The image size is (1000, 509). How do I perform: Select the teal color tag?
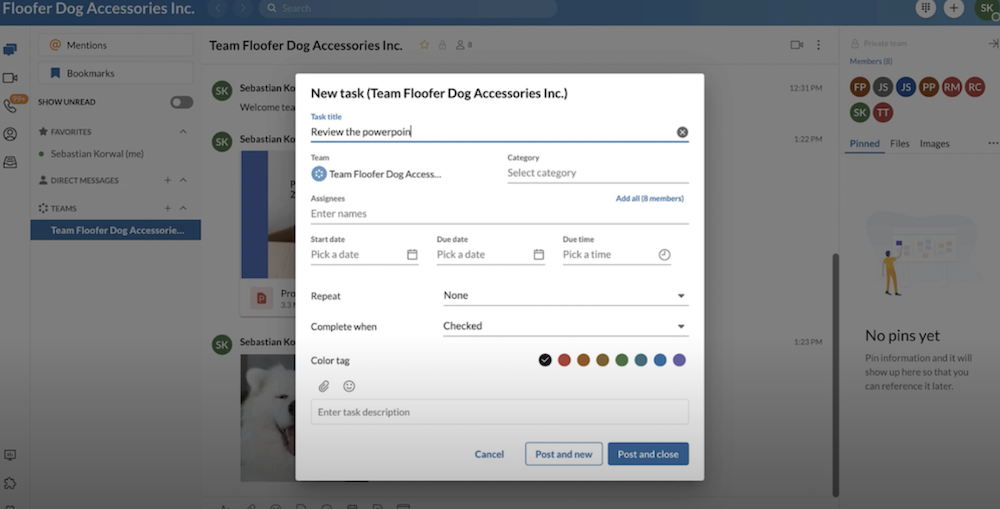tap(641, 360)
